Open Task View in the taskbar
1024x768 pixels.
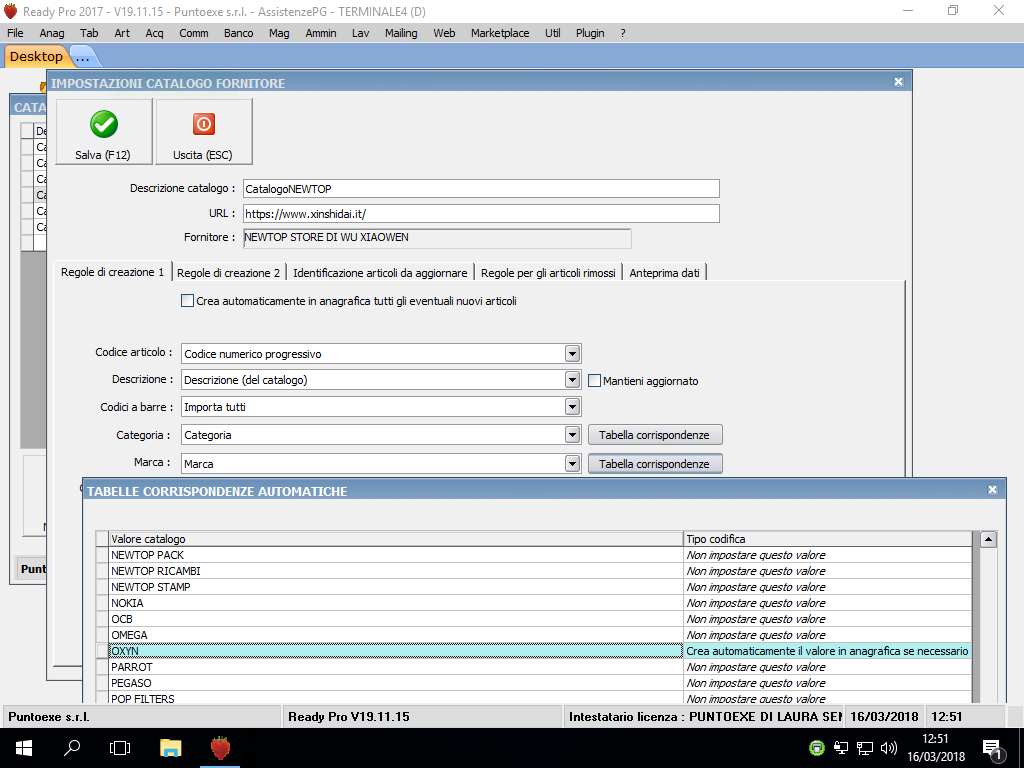120,748
